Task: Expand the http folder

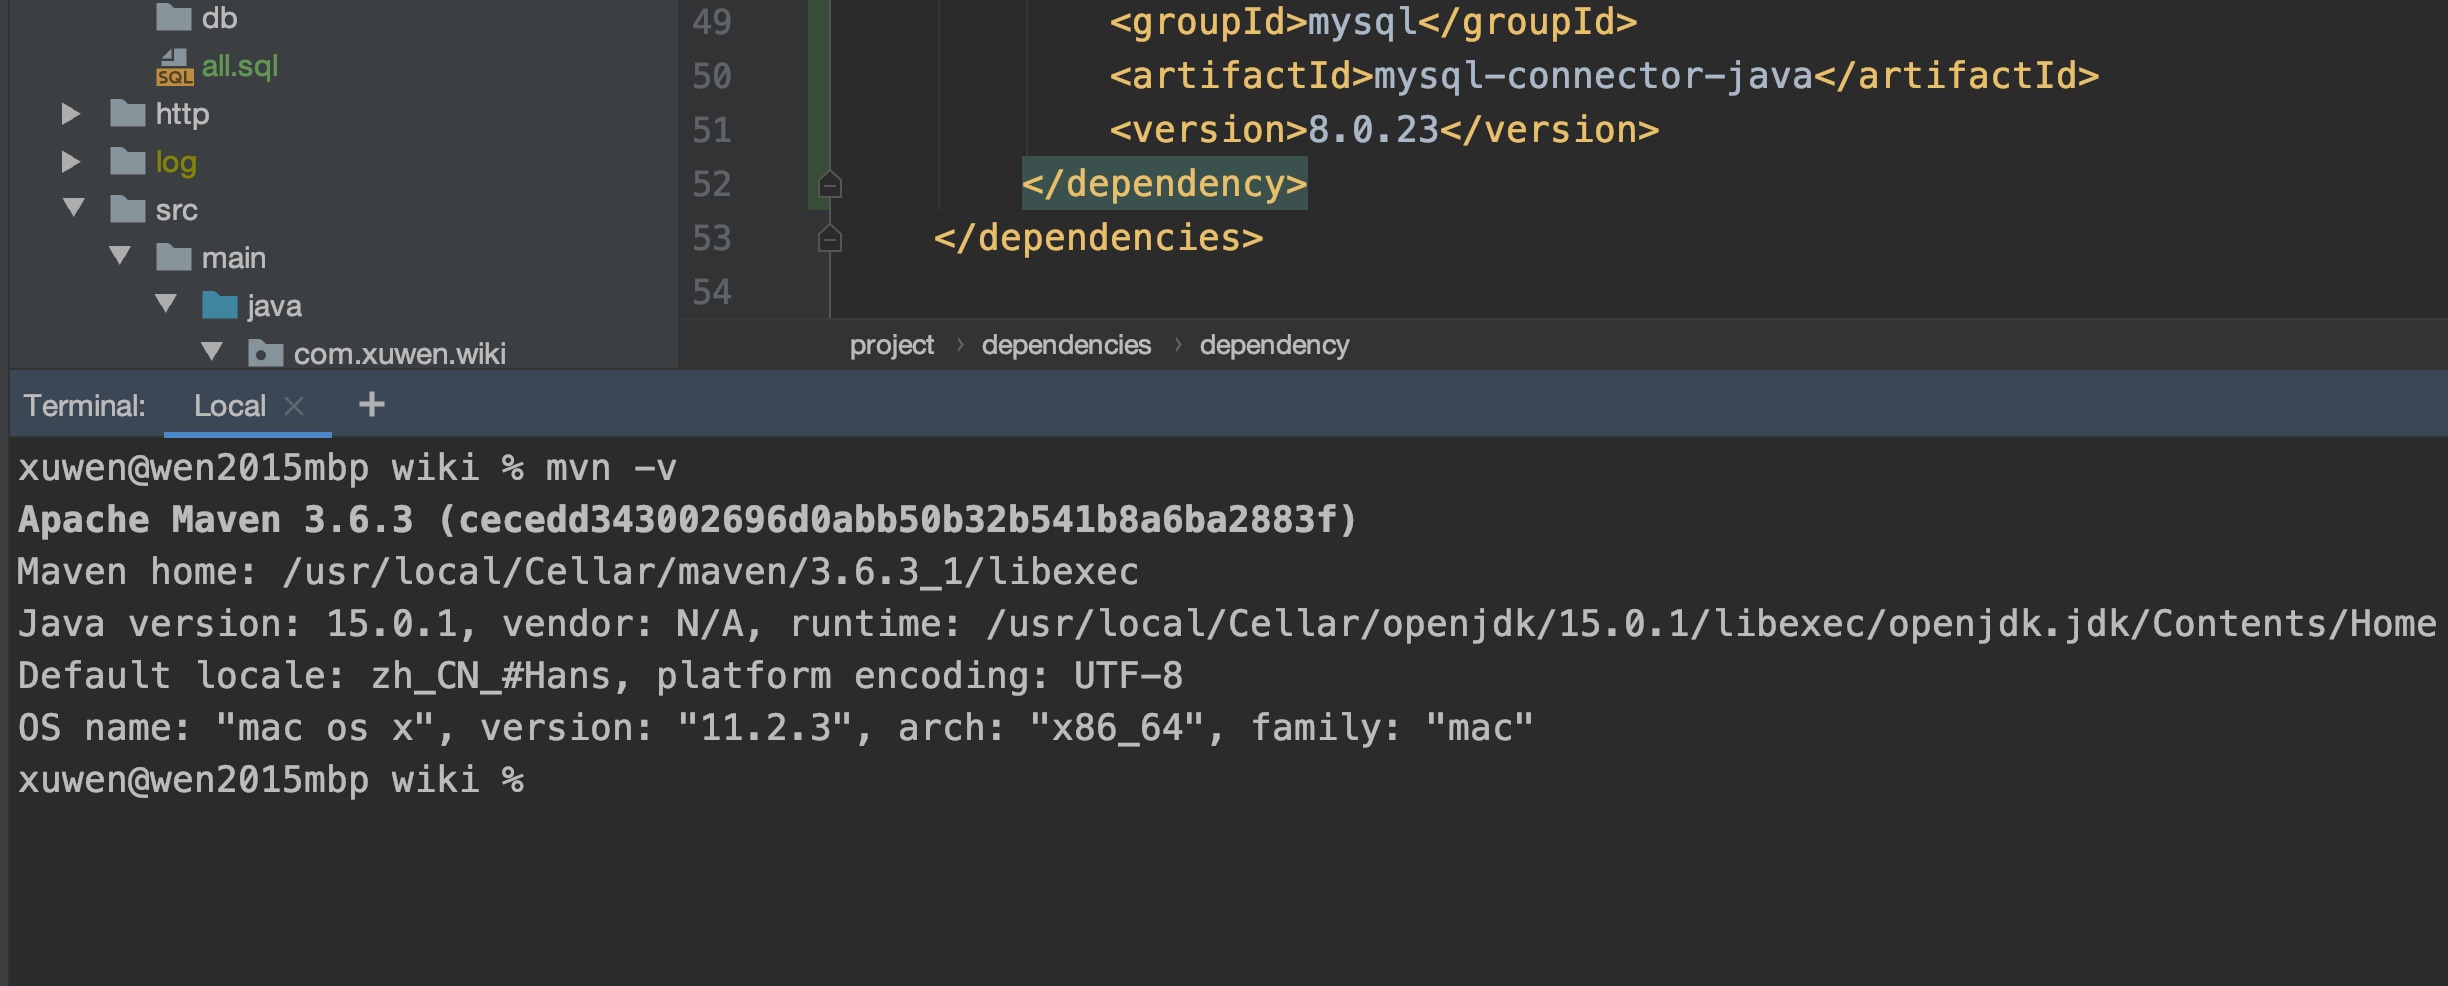Action: pos(71,114)
